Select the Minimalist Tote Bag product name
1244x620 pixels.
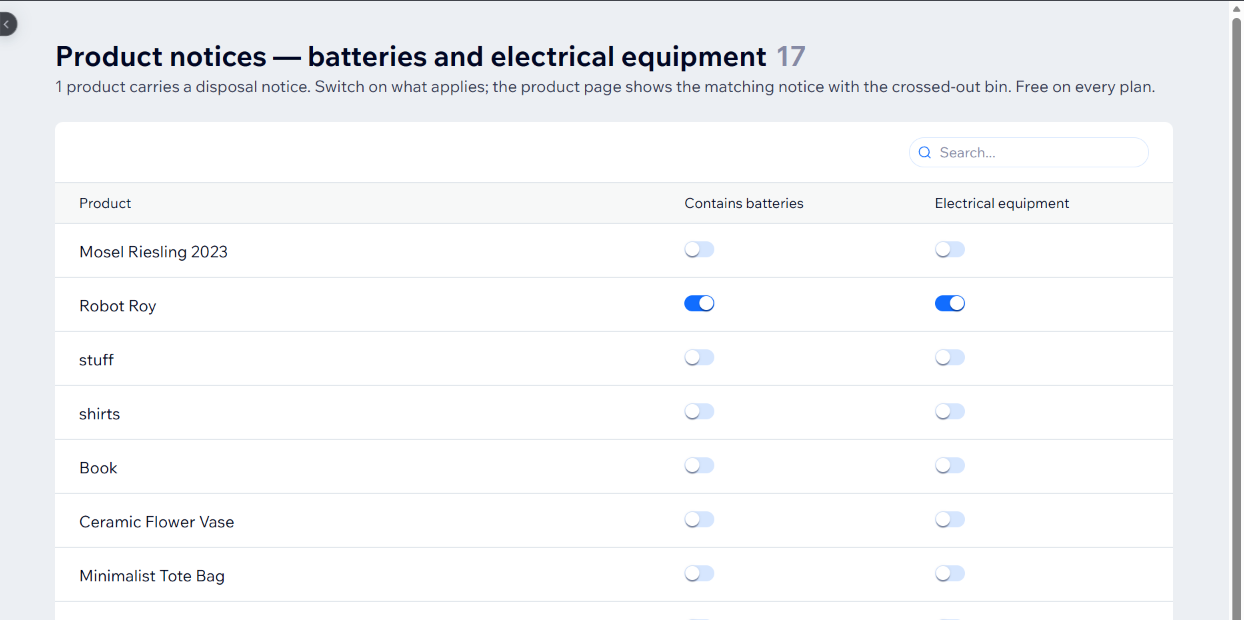(x=152, y=576)
